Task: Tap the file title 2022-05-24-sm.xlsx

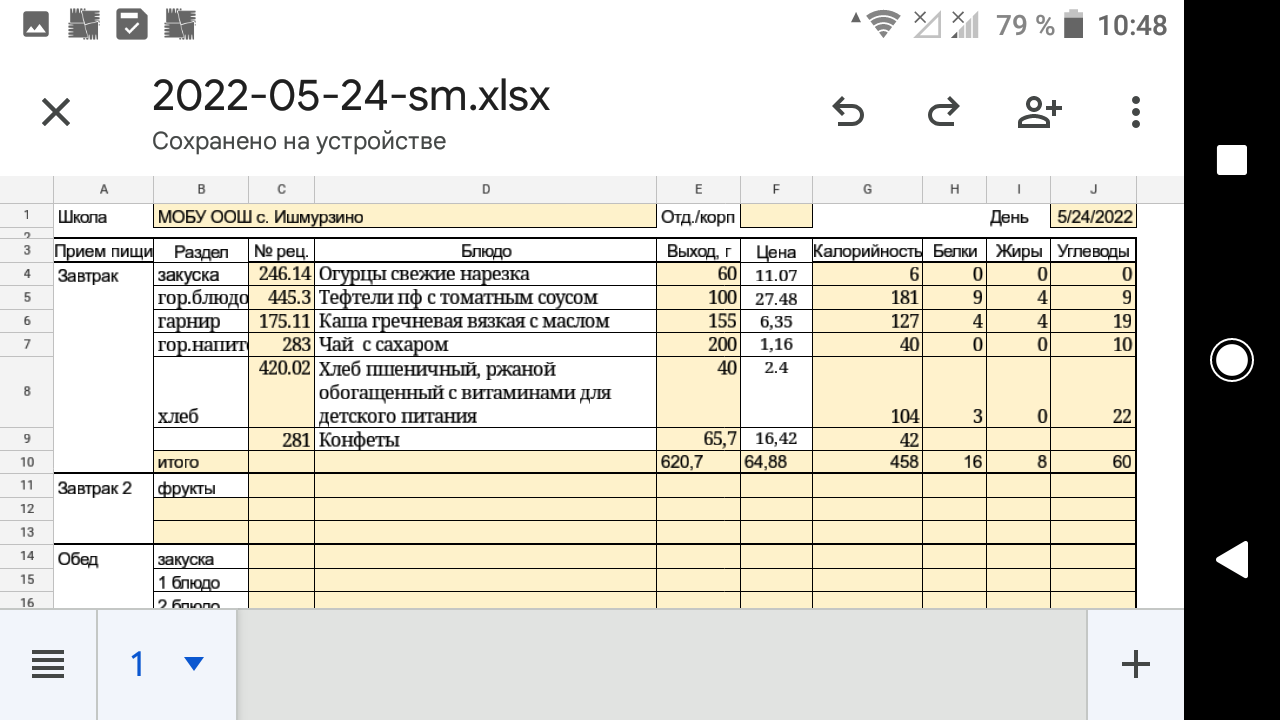Action: click(350, 97)
